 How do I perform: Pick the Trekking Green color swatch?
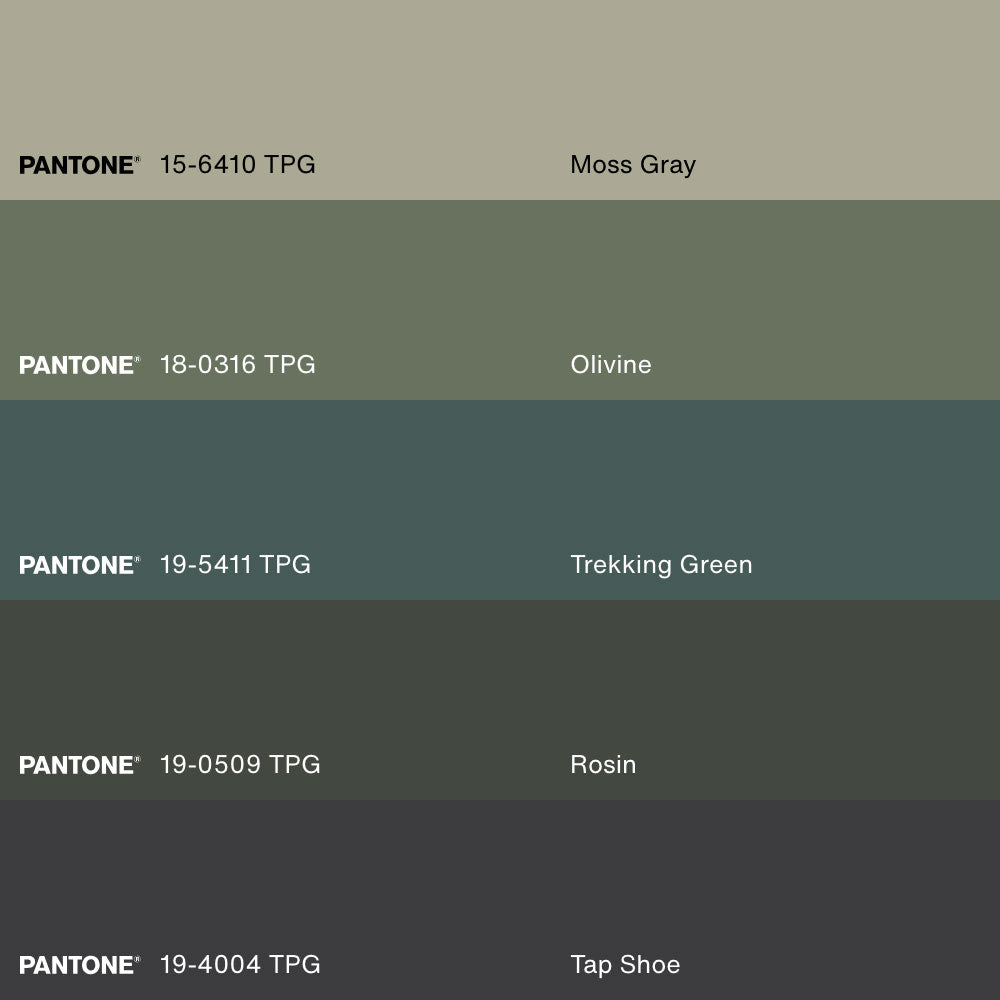500,480
